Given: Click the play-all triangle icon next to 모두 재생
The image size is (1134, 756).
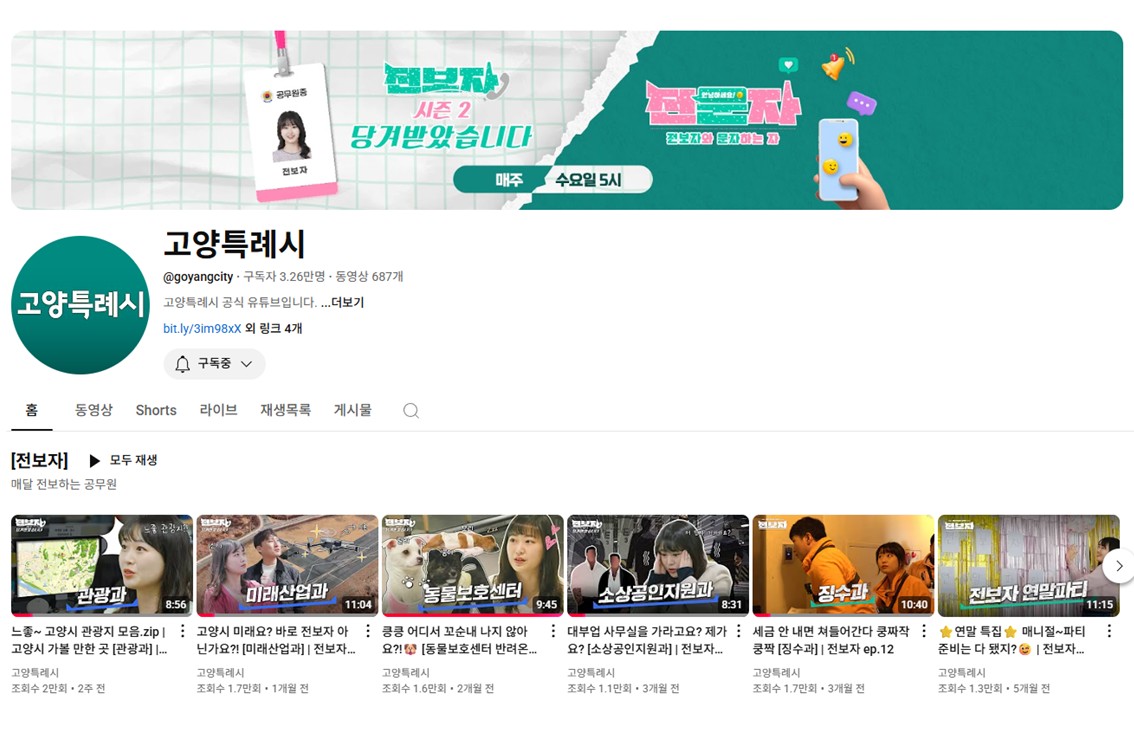Looking at the screenshot, I should pos(94,461).
